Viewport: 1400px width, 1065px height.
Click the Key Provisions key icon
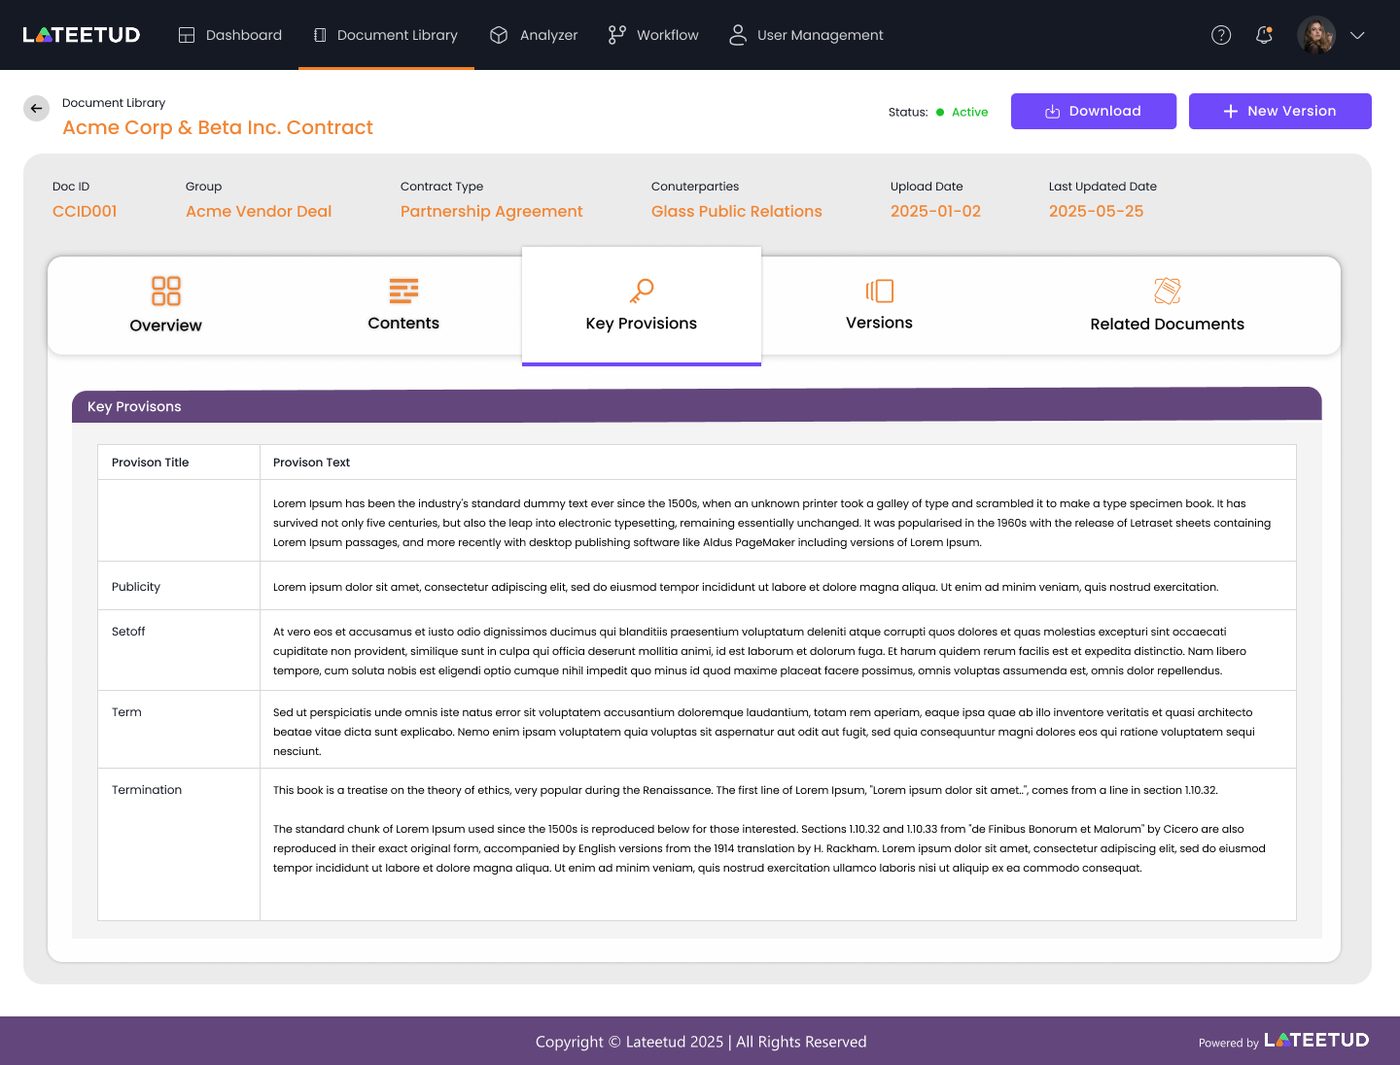click(x=641, y=291)
